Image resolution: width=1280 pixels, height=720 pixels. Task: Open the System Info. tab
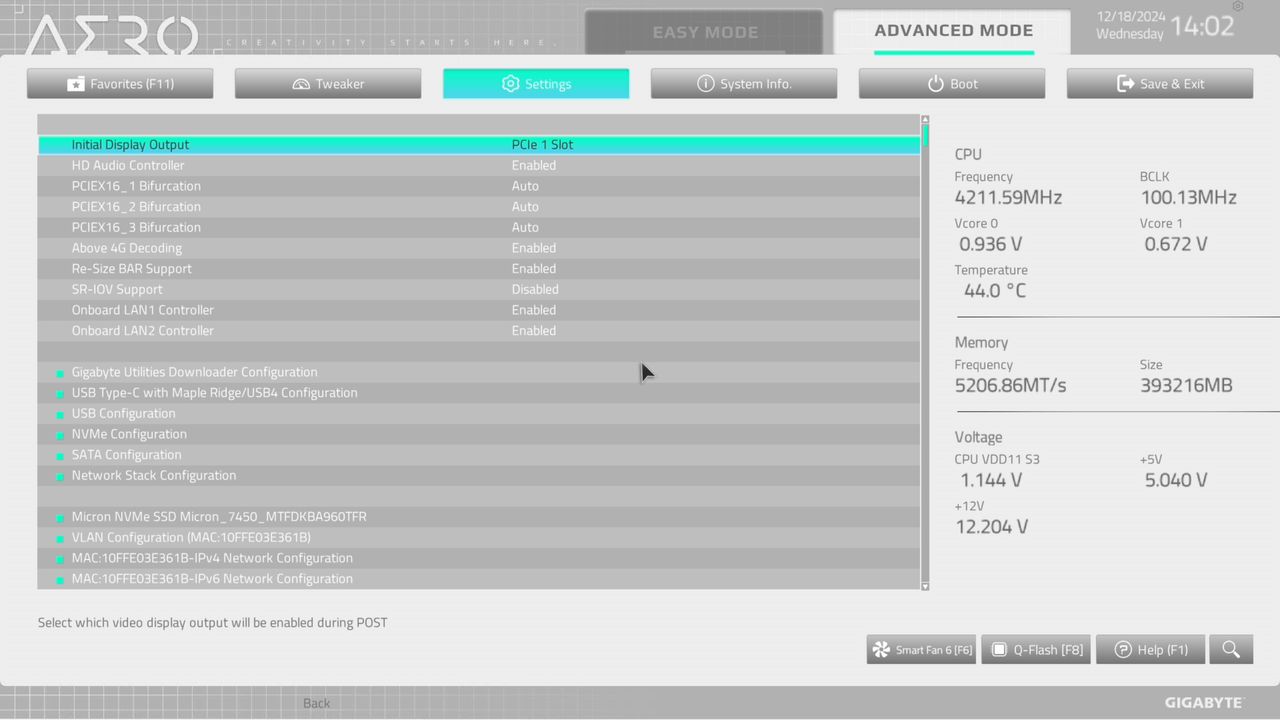(744, 84)
